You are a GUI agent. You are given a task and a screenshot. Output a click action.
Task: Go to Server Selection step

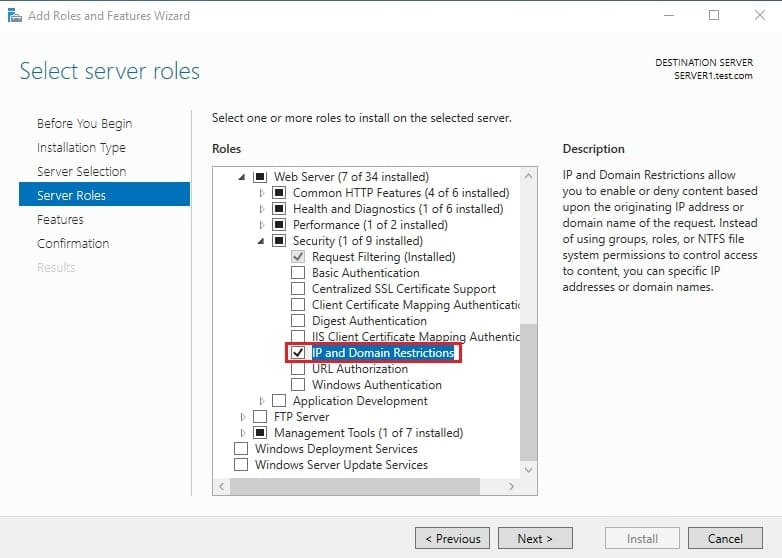pyautogui.click(x=81, y=172)
